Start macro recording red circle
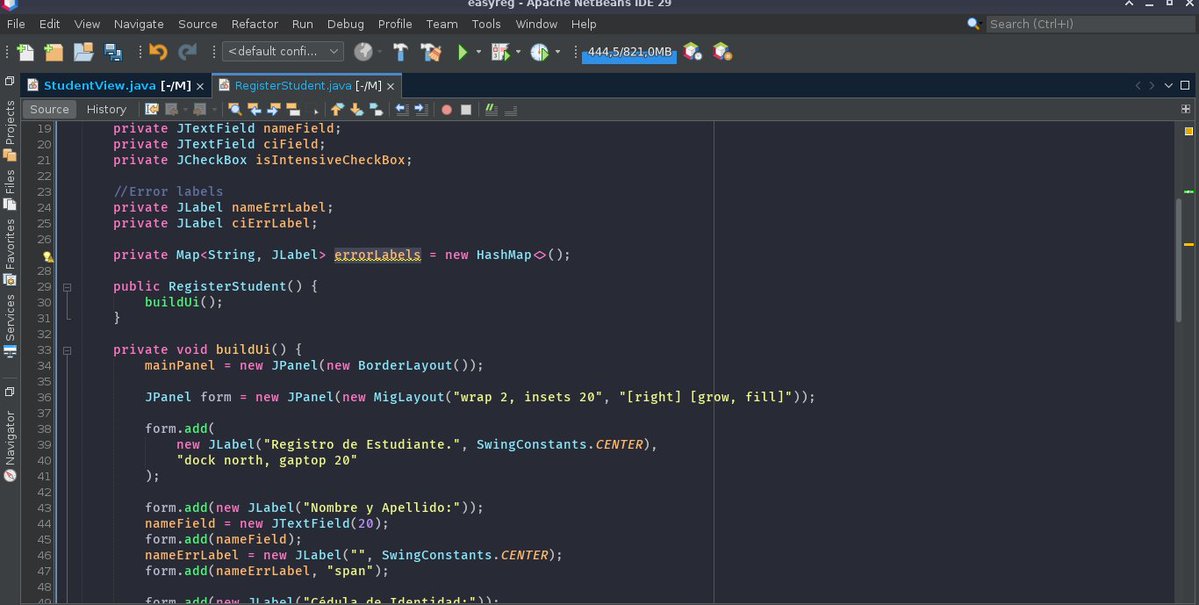1199x605 pixels. point(447,109)
